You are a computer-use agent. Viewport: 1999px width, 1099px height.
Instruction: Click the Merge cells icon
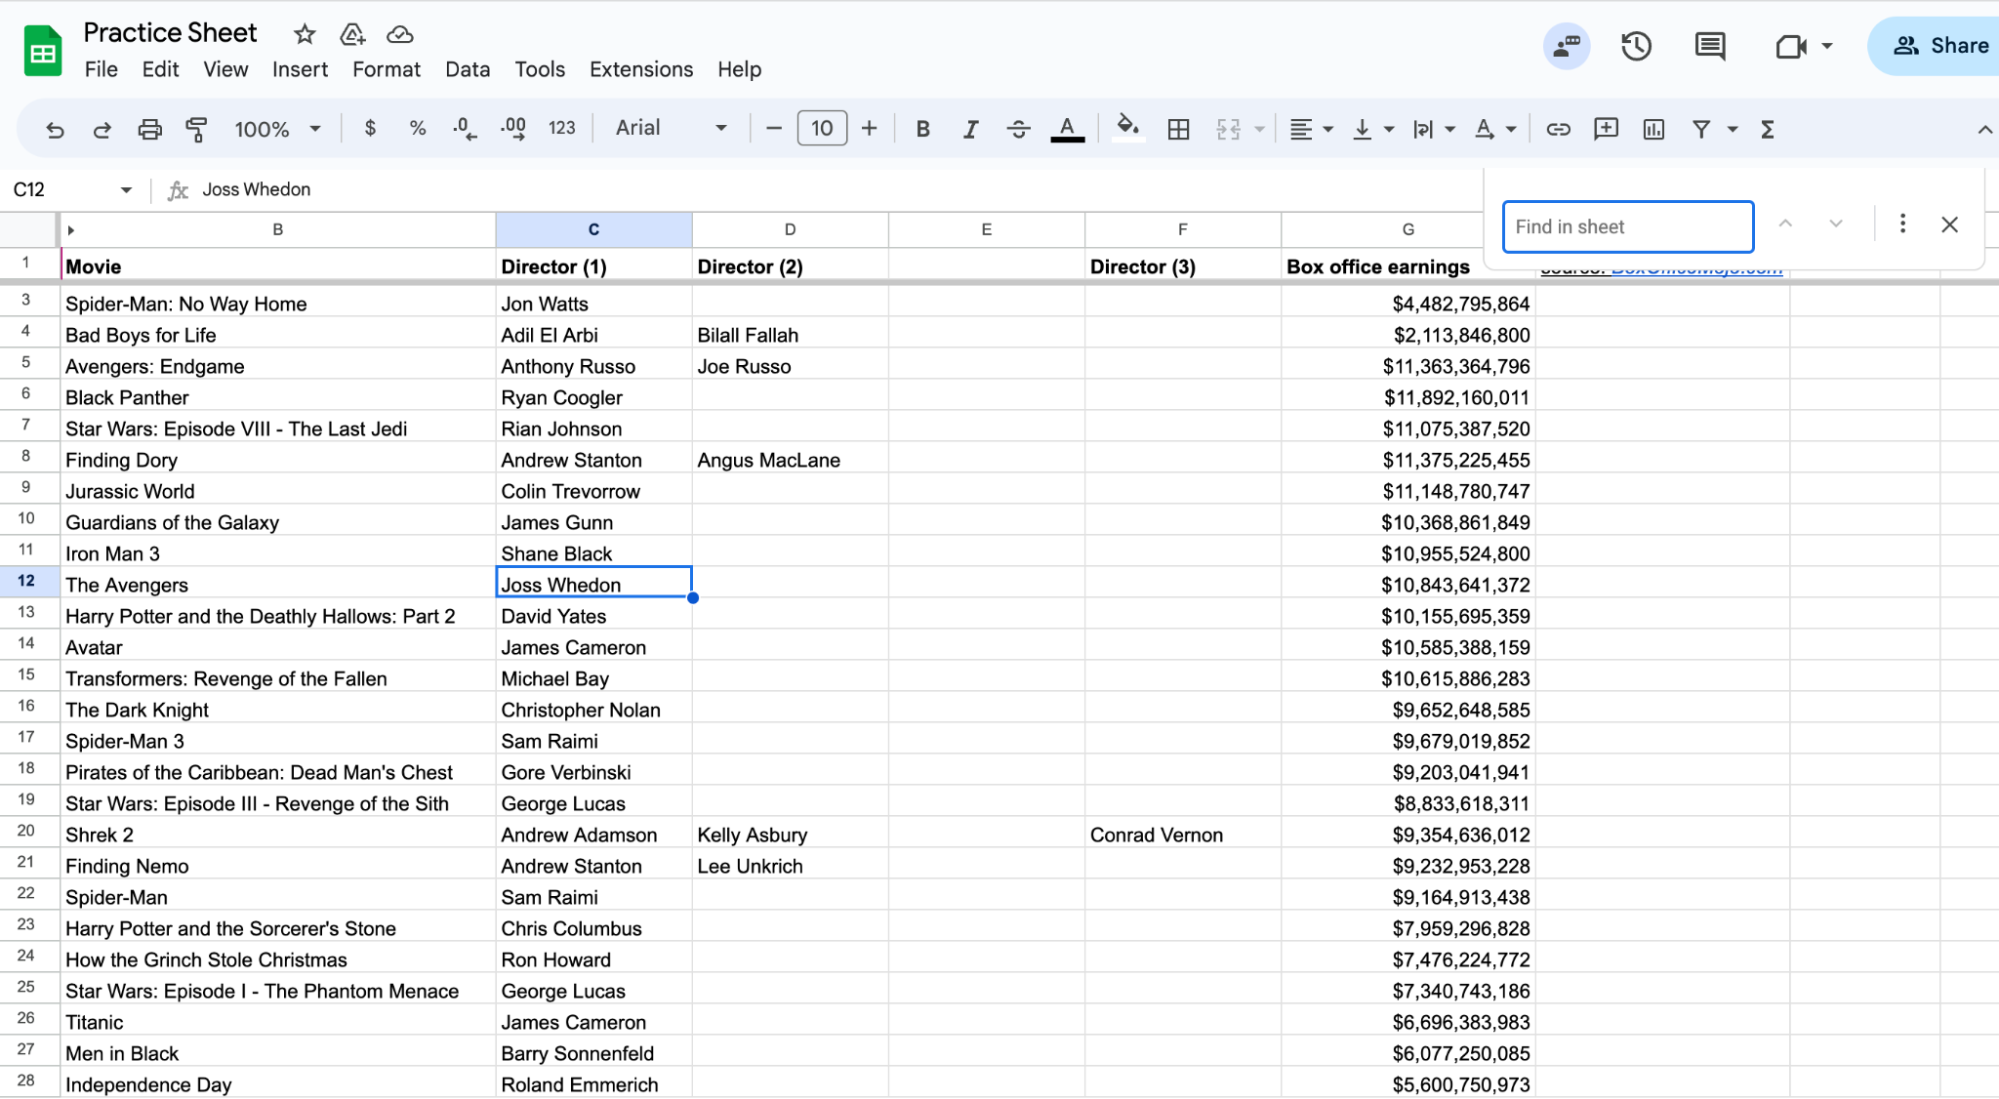(x=1228, y=129)
